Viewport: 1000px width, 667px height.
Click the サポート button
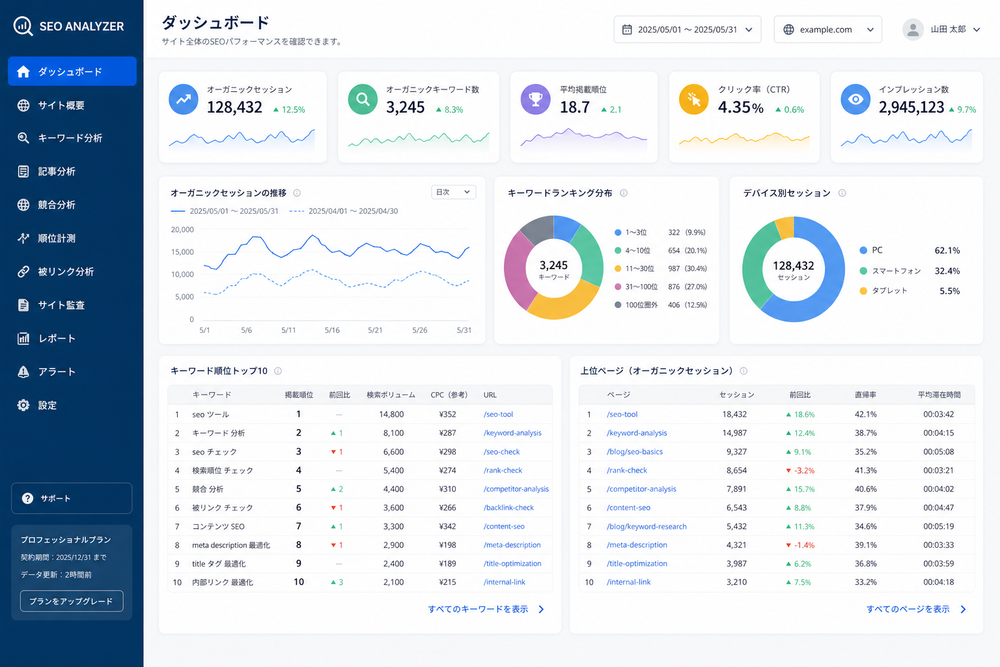(x=71, y=498)
